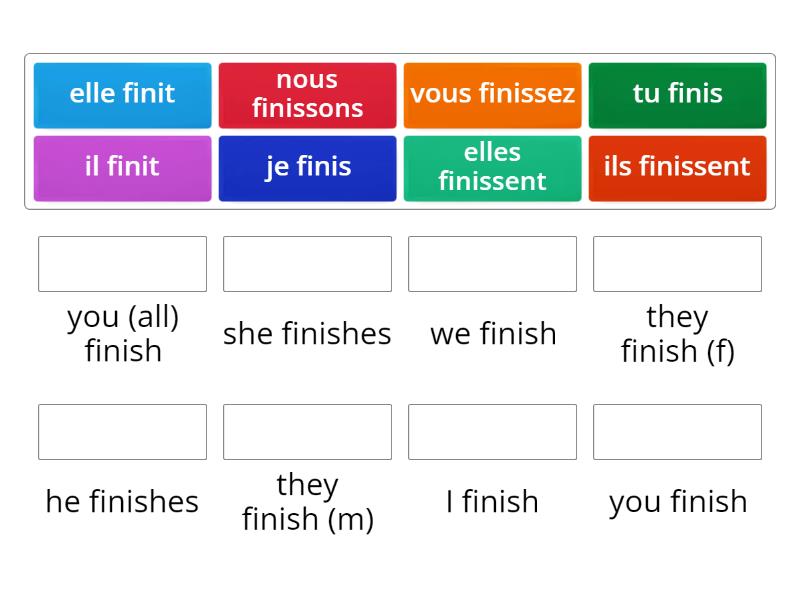Select the red-orange 'ils finissent' tile
The image size is (800, 600).
click(x=677, y=168)
